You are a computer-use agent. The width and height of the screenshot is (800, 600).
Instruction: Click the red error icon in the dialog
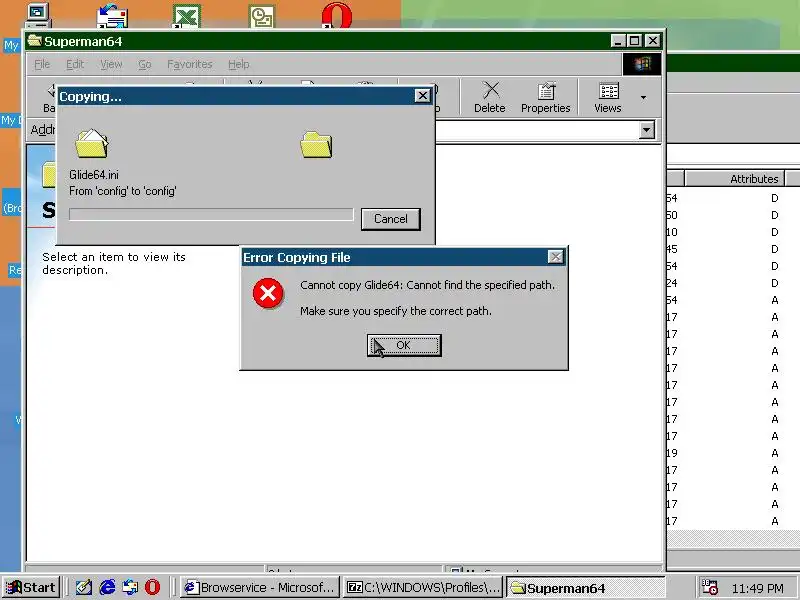pyautogui.click(x=268, y=293)
